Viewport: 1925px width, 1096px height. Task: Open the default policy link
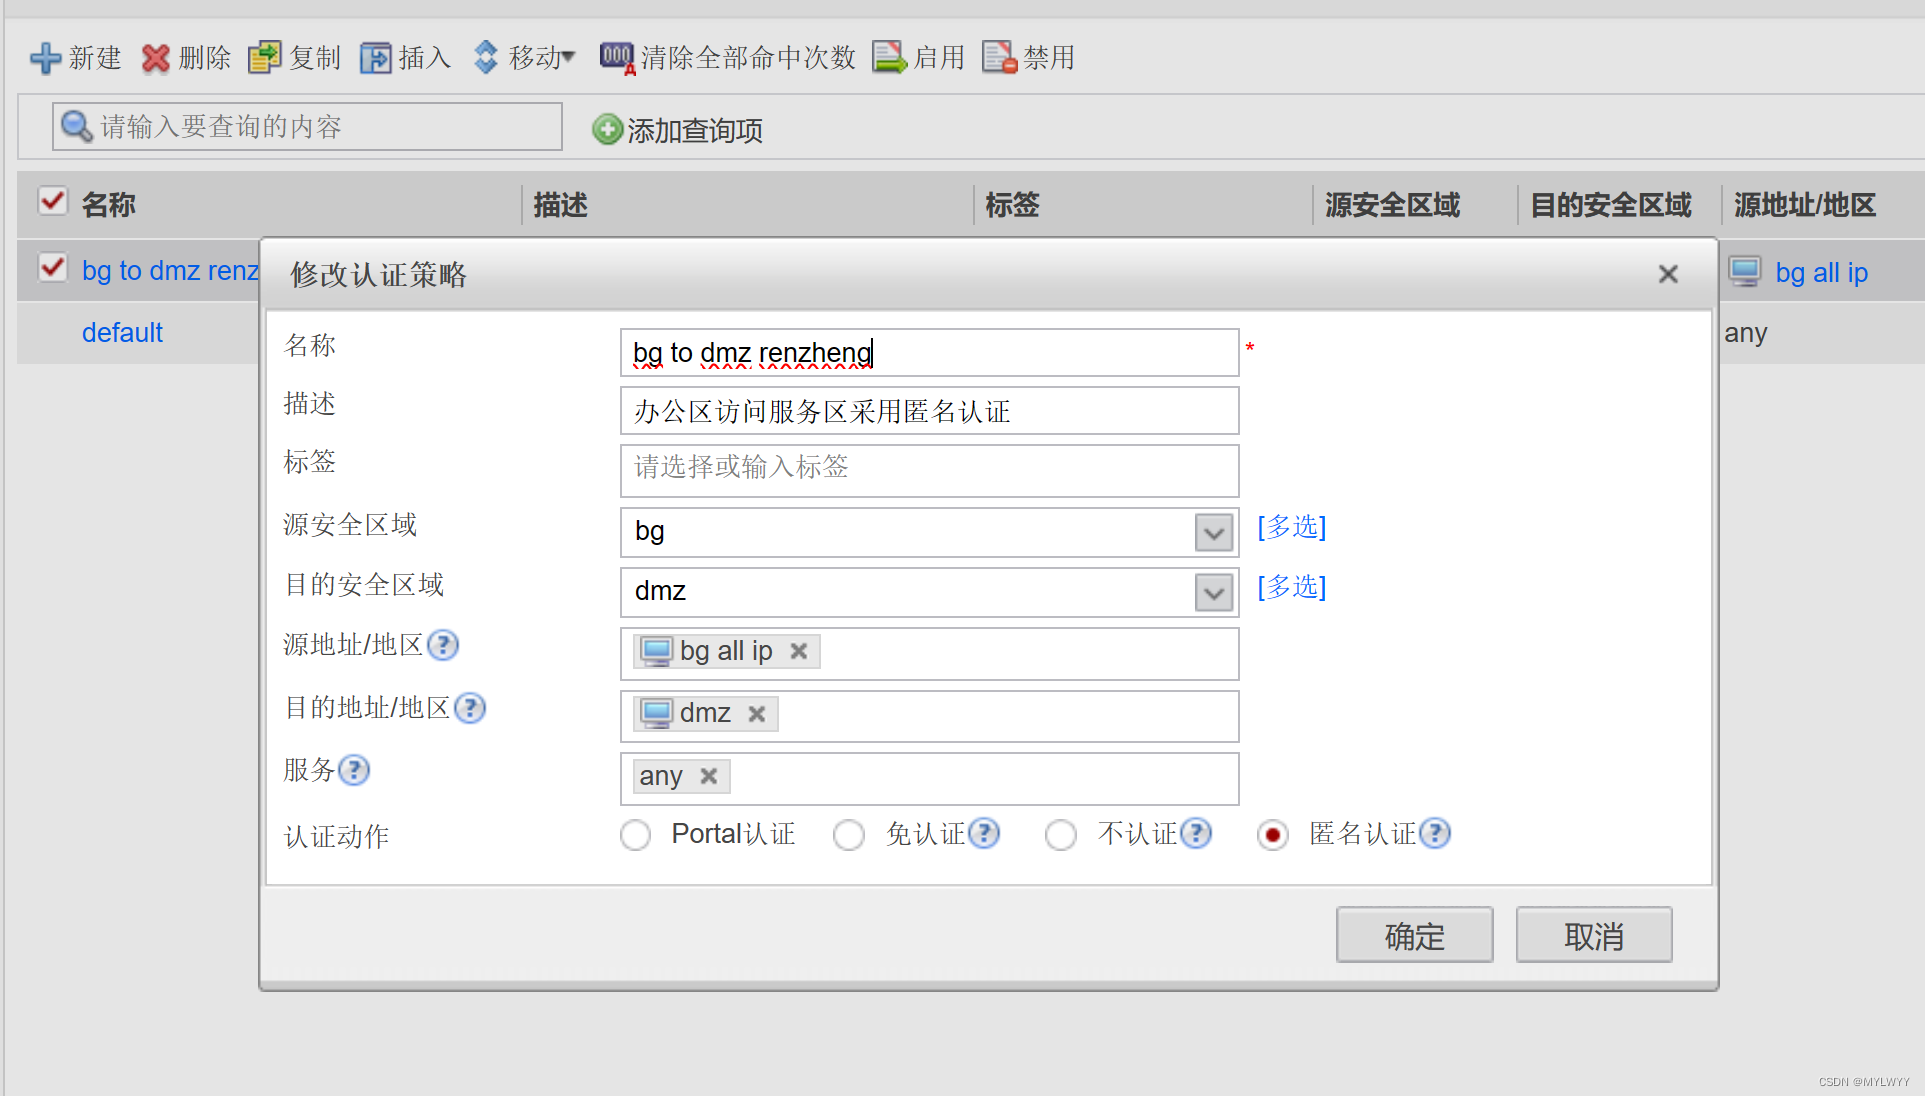122,333
